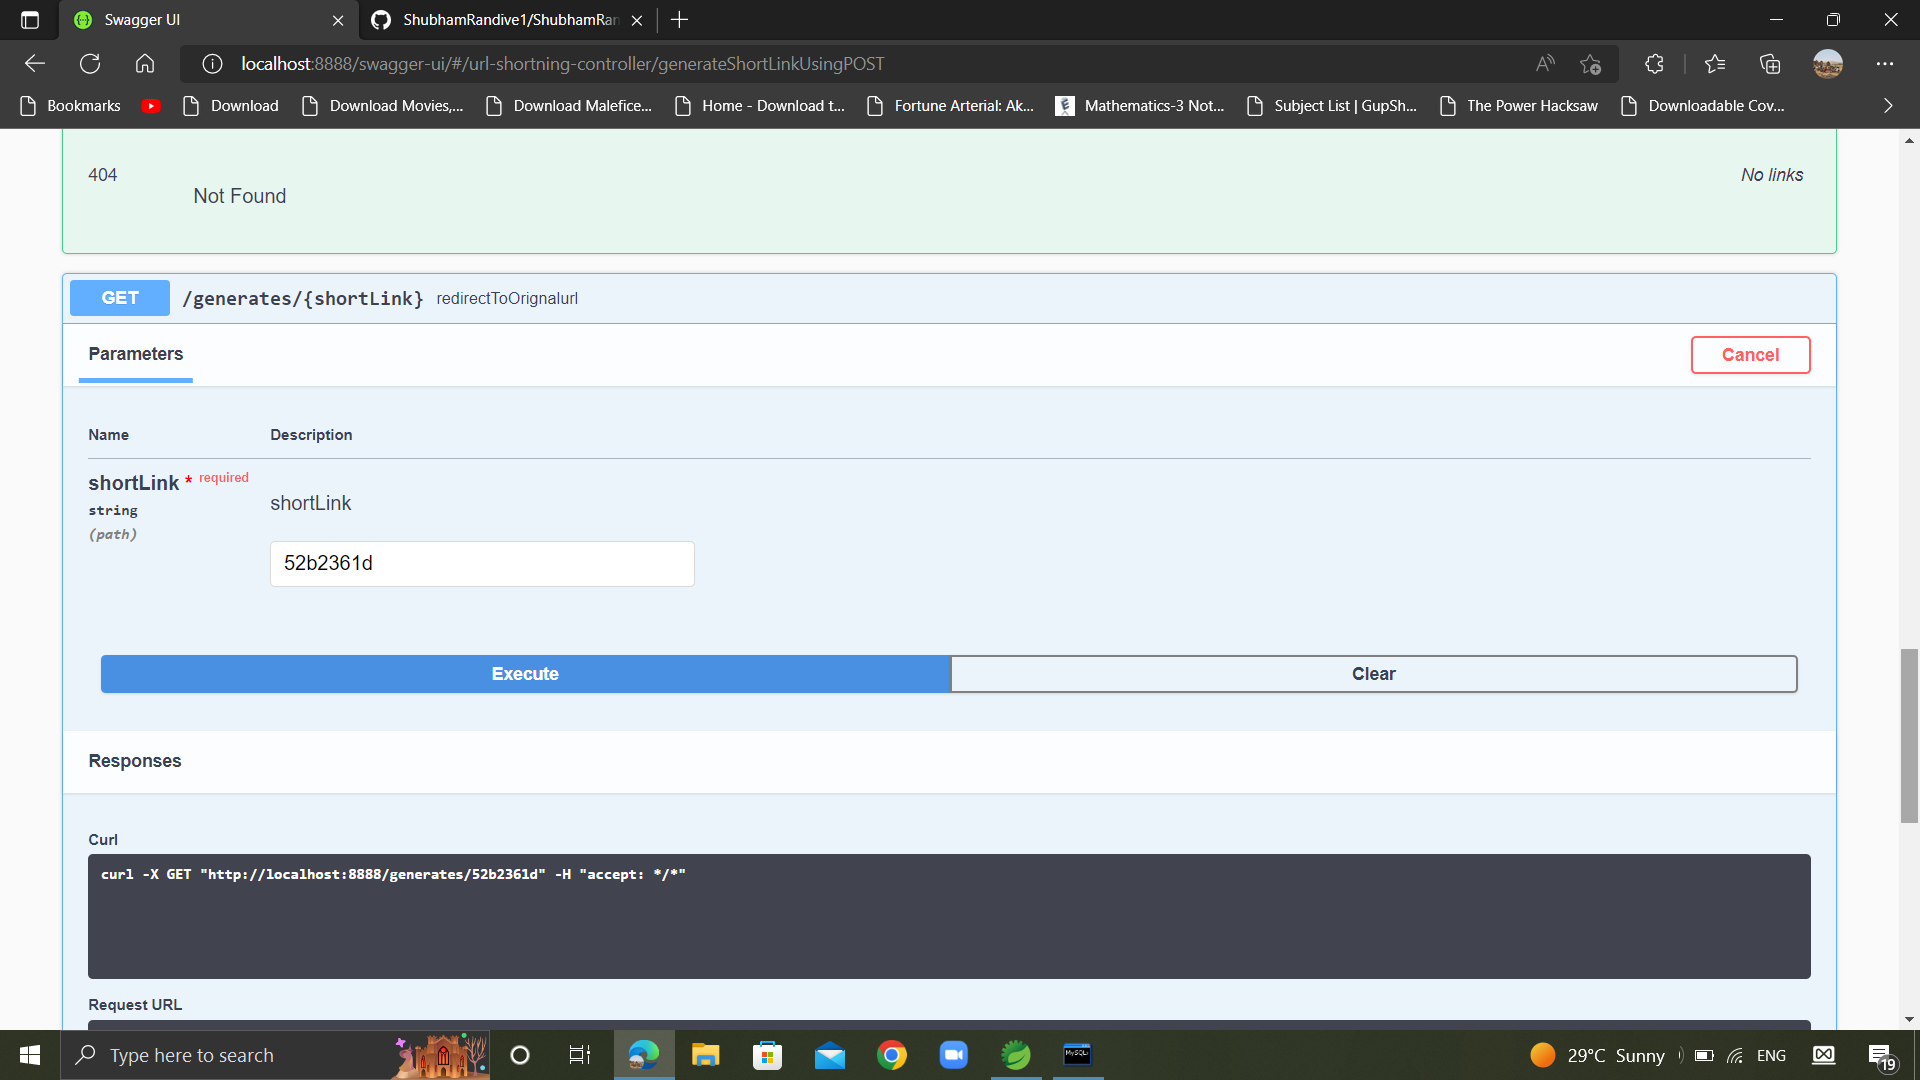
Task: Execute the shortLink GET request
Action: tap(524, 673)
